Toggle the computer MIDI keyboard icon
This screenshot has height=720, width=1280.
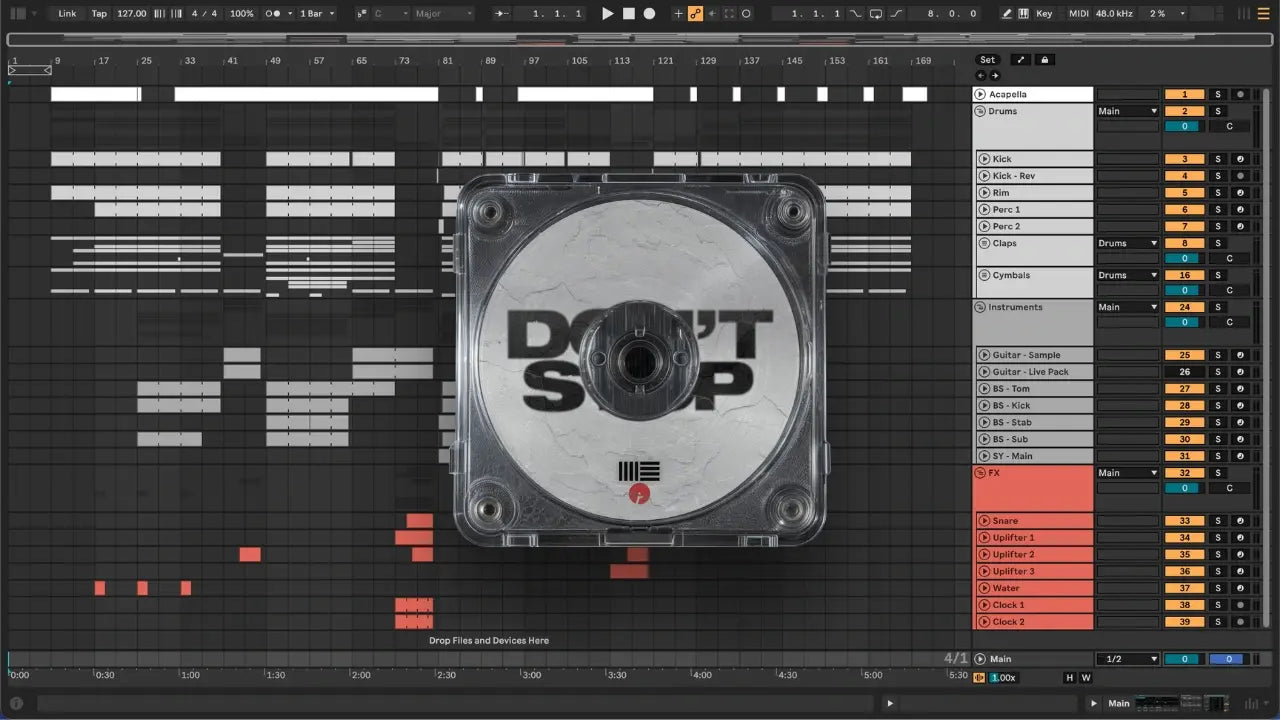coord(1023,14)
